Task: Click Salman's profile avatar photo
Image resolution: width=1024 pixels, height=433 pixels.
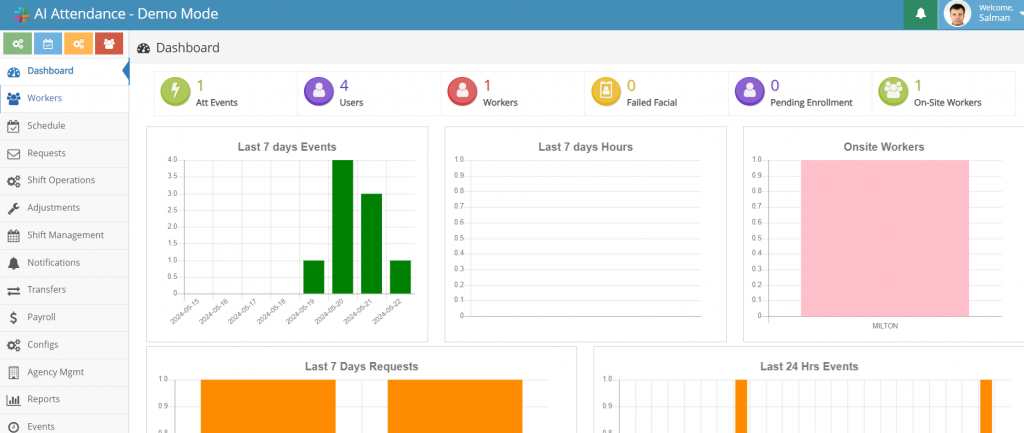Action: pos(957,14)
